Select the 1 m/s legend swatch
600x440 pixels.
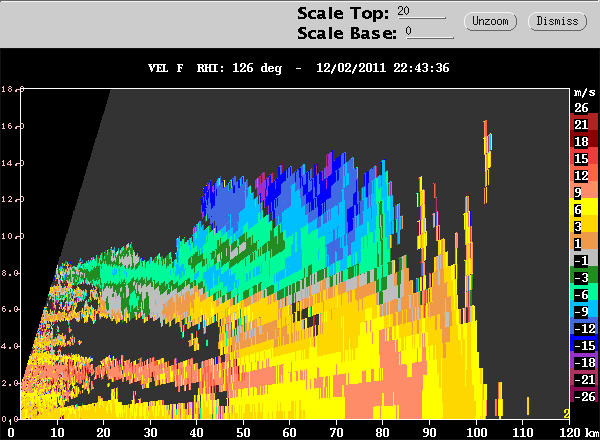click(x=581, y=243)
